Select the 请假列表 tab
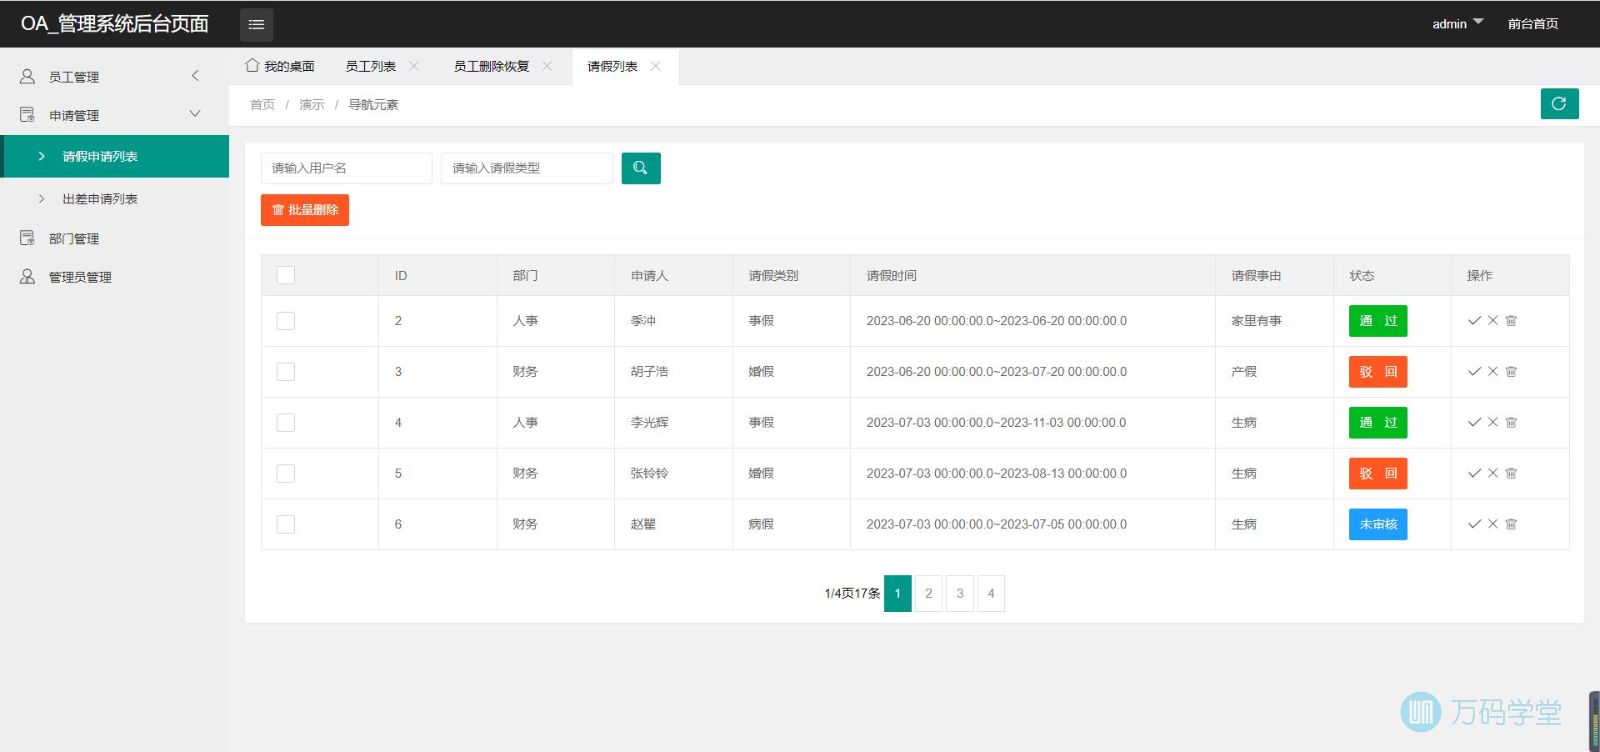Viewport: 1600px width, 752px height. click(x=612, y=66)
